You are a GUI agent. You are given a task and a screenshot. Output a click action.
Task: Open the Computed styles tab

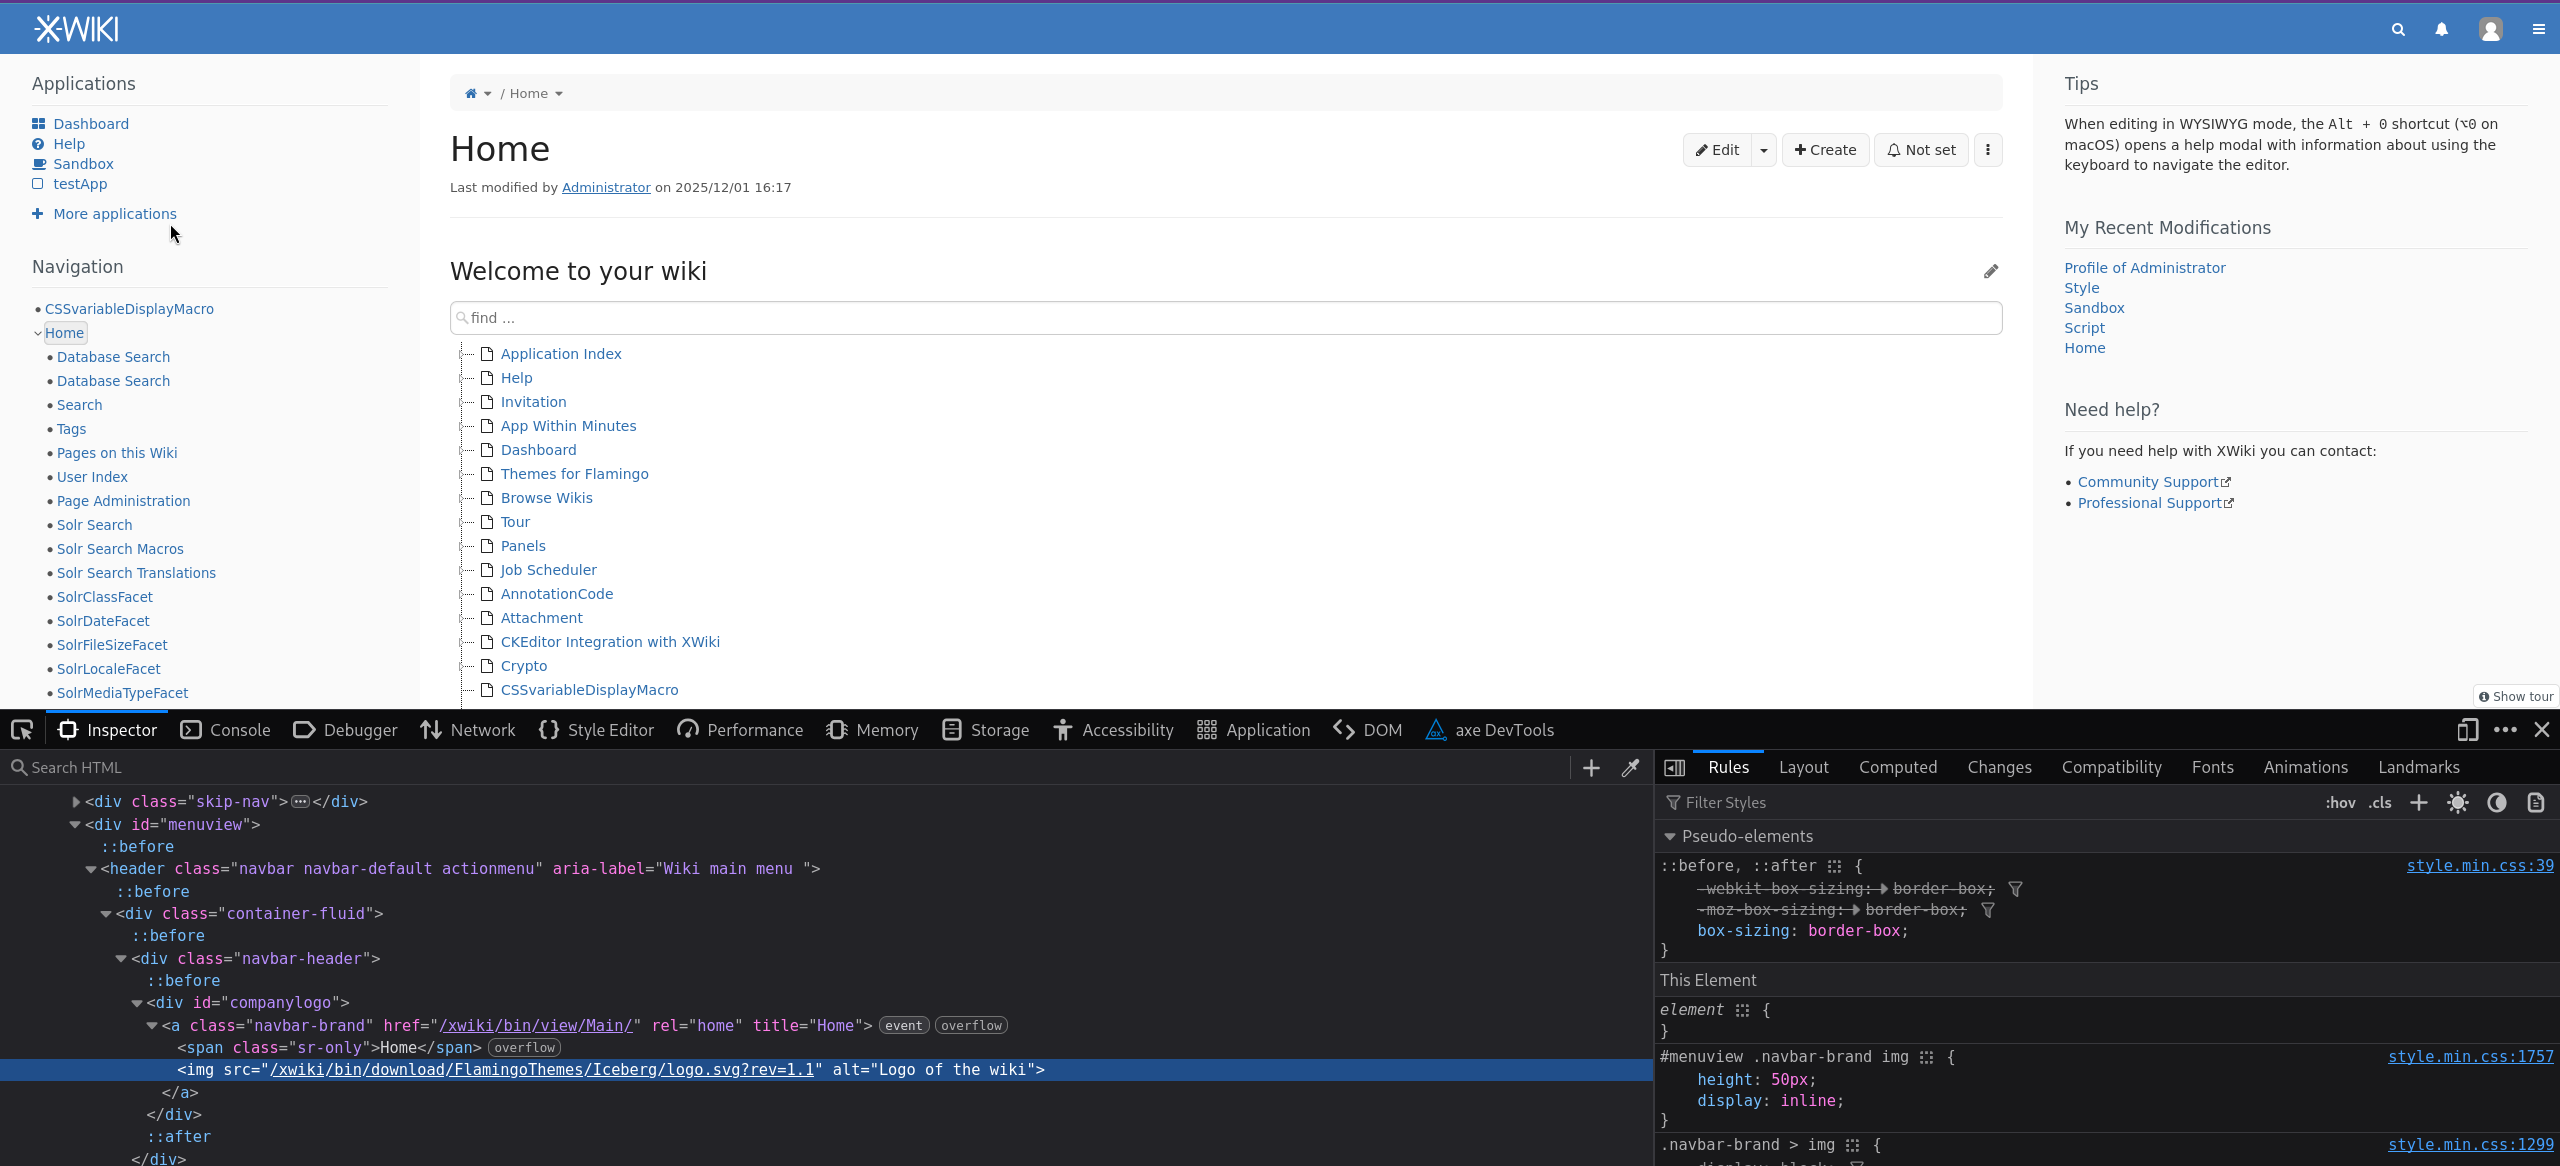point(1897,767)
